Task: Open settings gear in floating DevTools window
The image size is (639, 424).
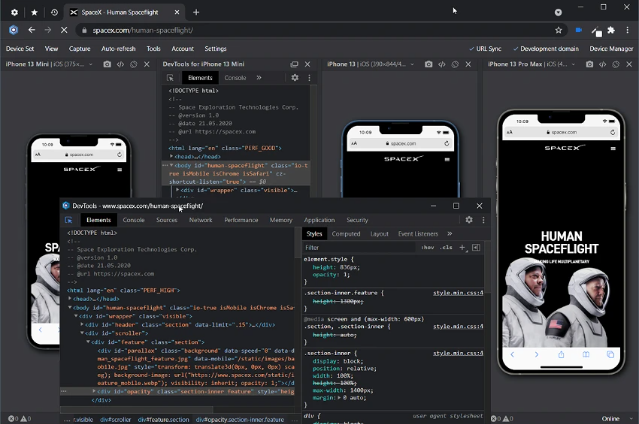Action: pyautogui.click(x=469, y=220)
